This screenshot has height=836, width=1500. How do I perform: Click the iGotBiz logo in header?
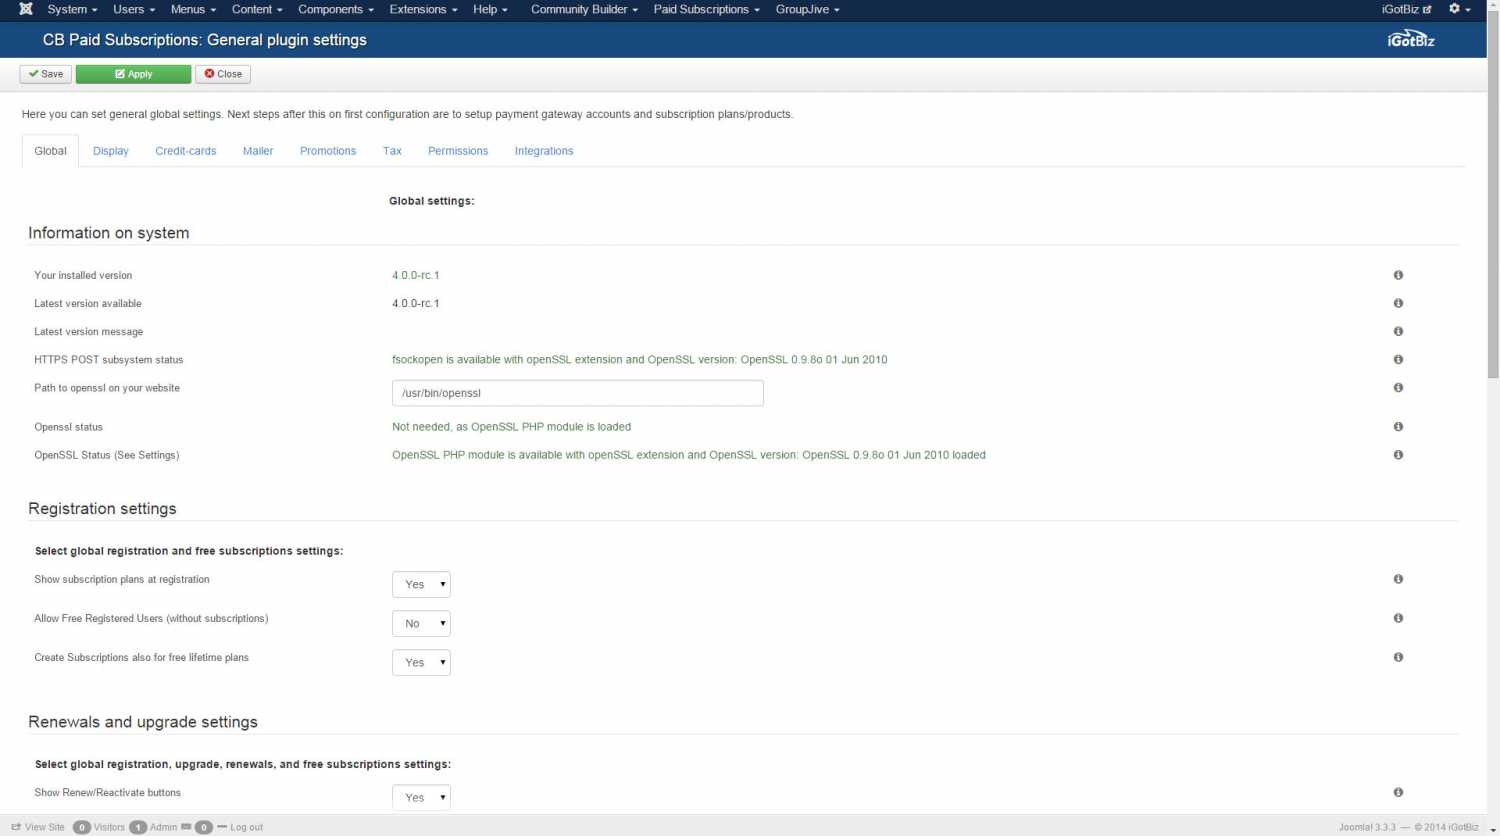click(x=1411, y=40)
